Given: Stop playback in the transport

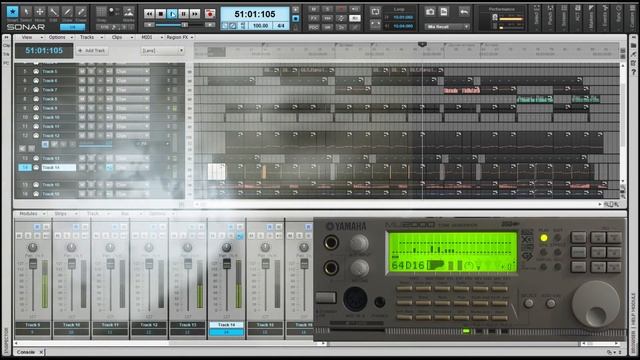Looking at the screenshot, I should tap(161, 14).
